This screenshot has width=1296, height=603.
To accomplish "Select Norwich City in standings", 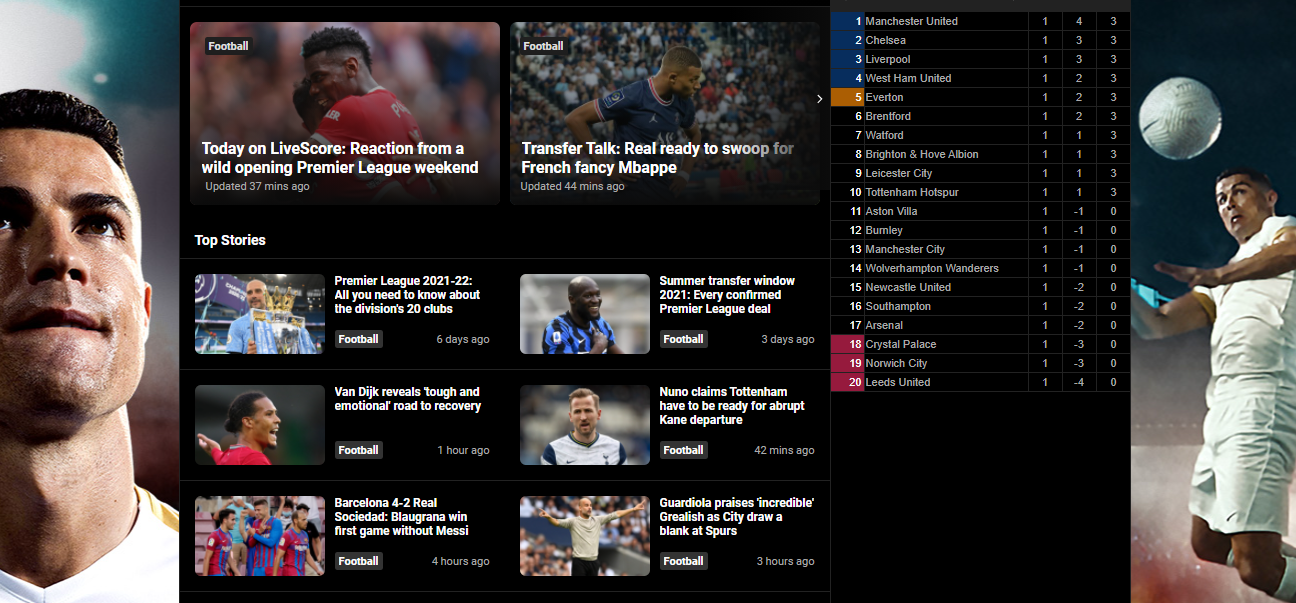I will (x=980, y=363).
